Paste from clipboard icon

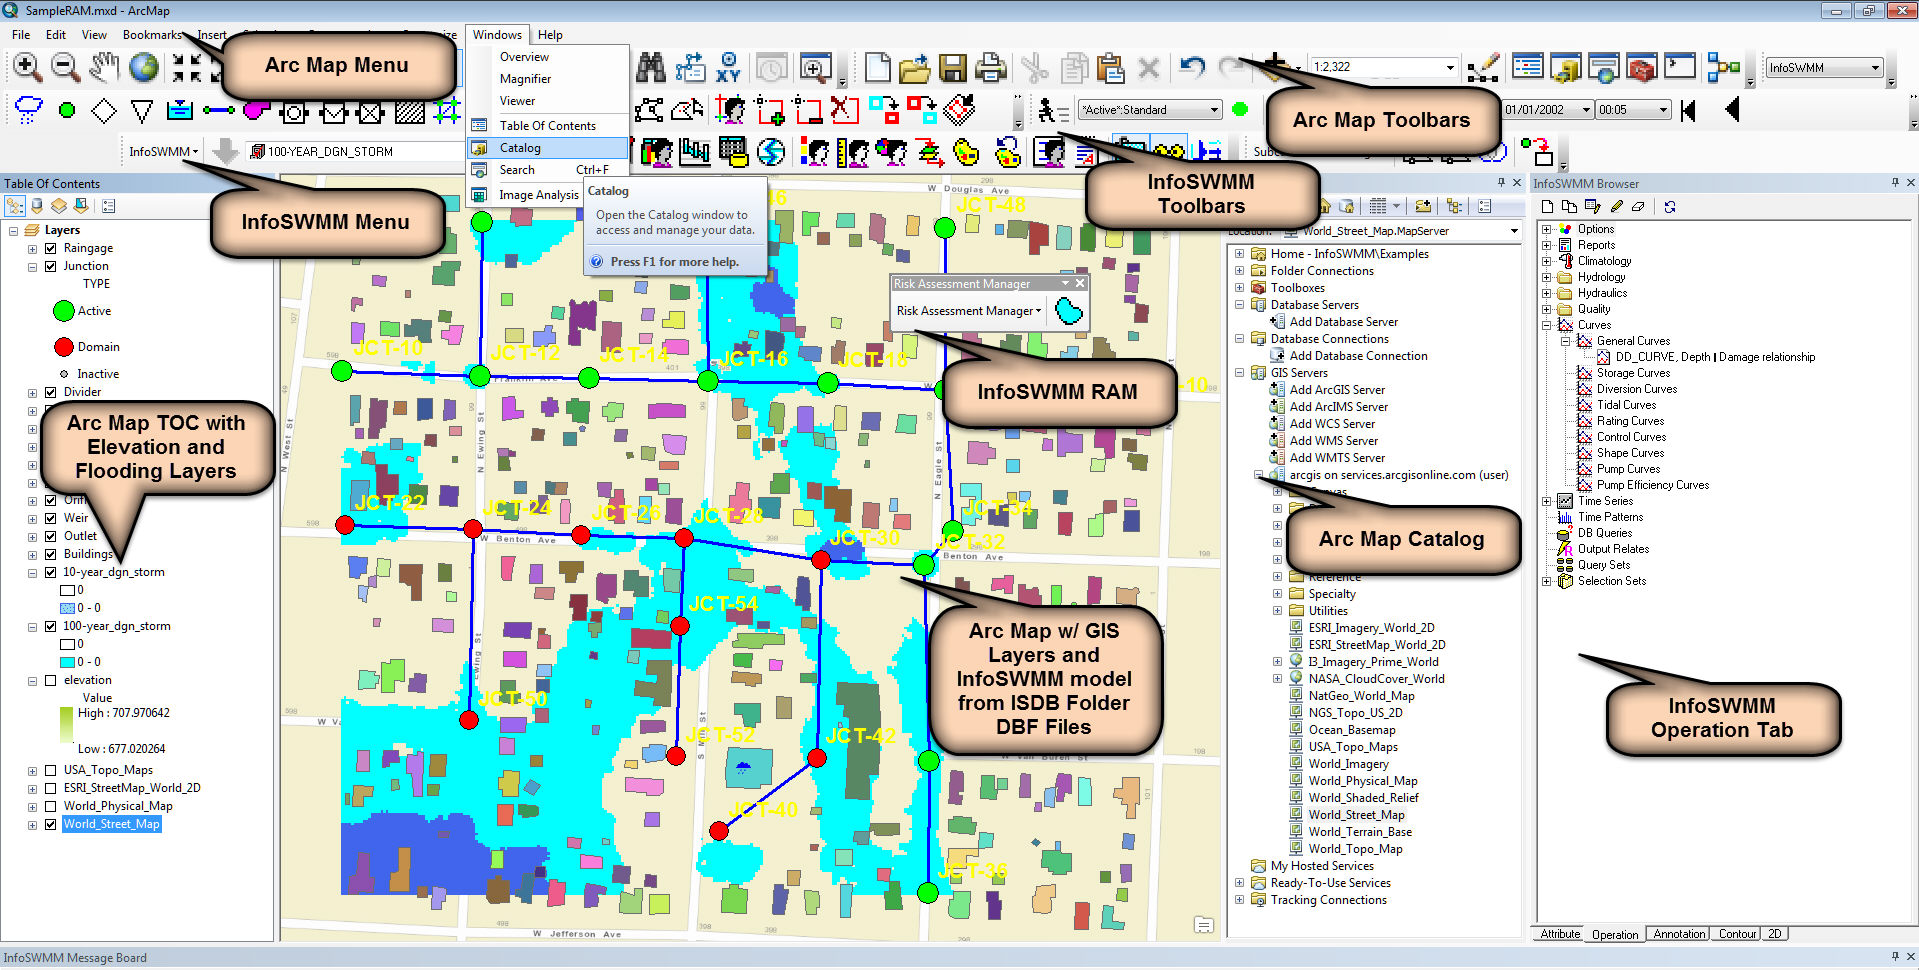pyautogui.click(x=1110, y=67)
